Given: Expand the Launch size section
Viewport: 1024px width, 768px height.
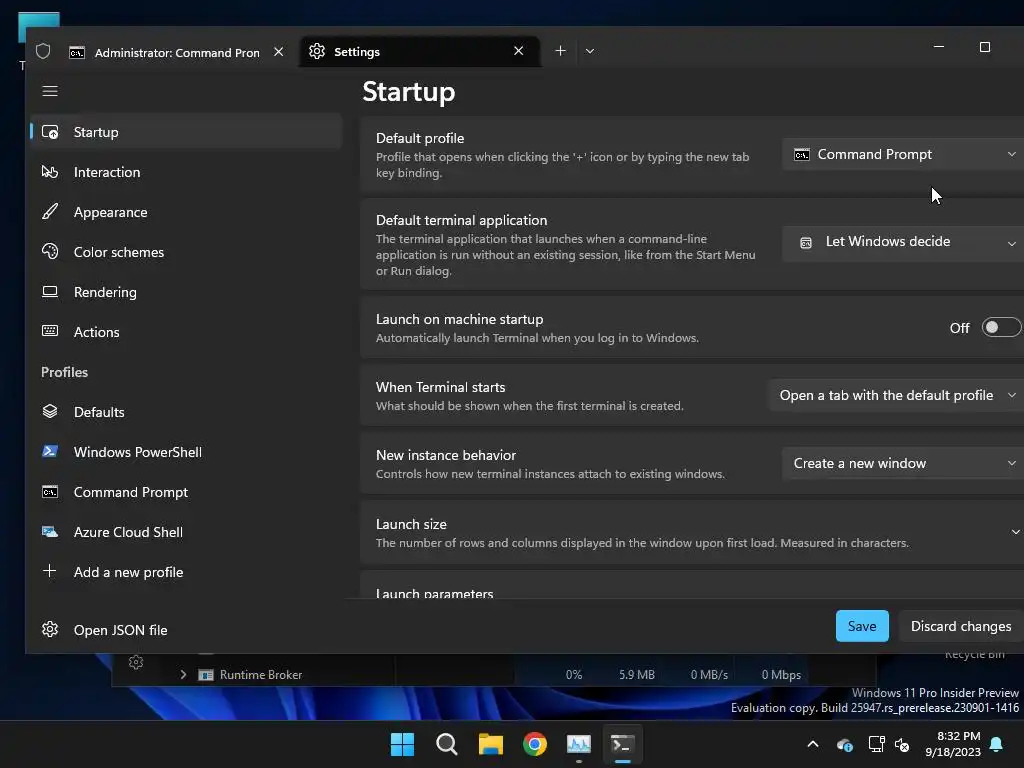Looking at the screenshot, I should tap(1016, 532).
